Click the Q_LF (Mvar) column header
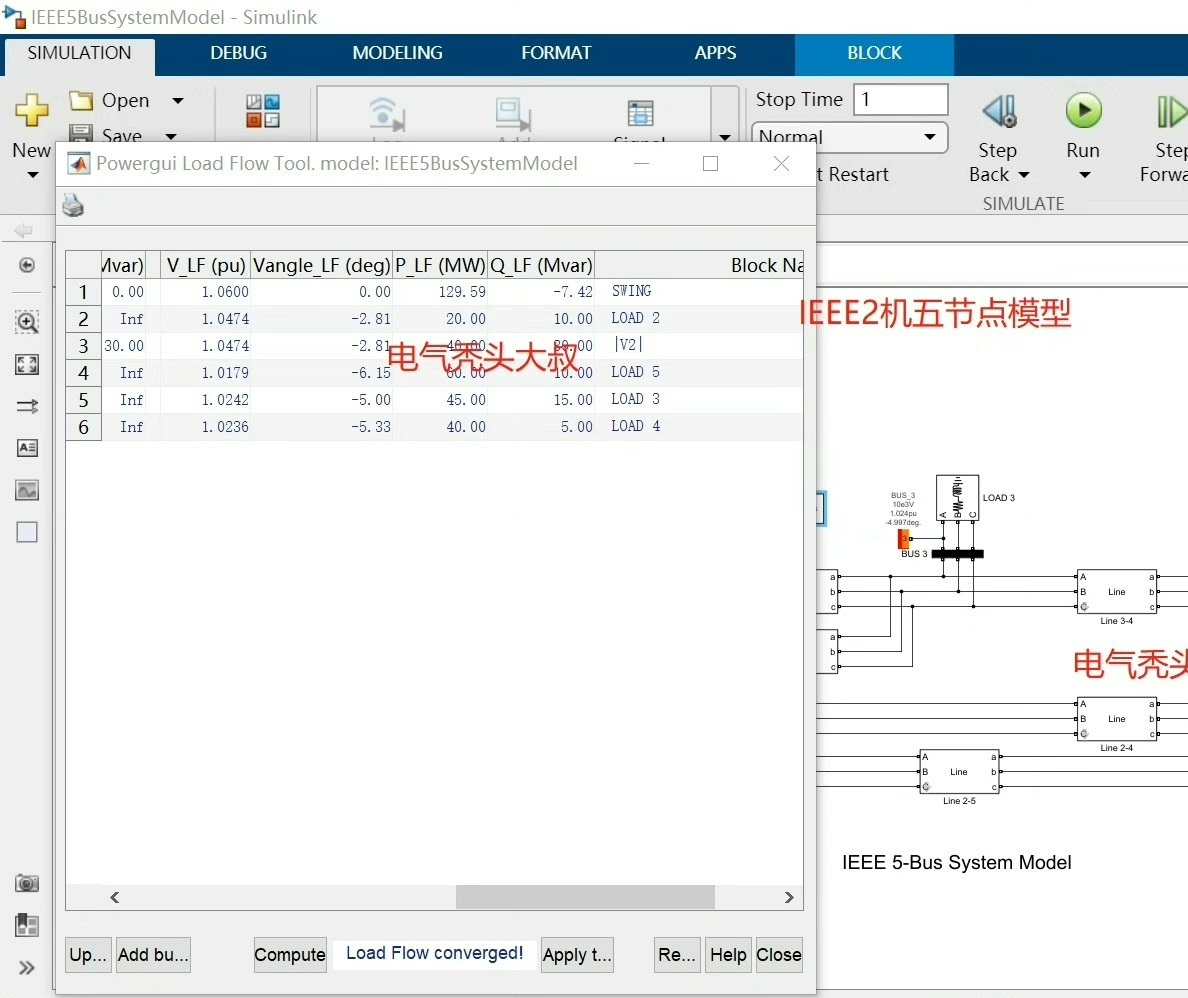Image resolution: width=1188 pixels, height=998 pixels. click(x=541, y=265)
